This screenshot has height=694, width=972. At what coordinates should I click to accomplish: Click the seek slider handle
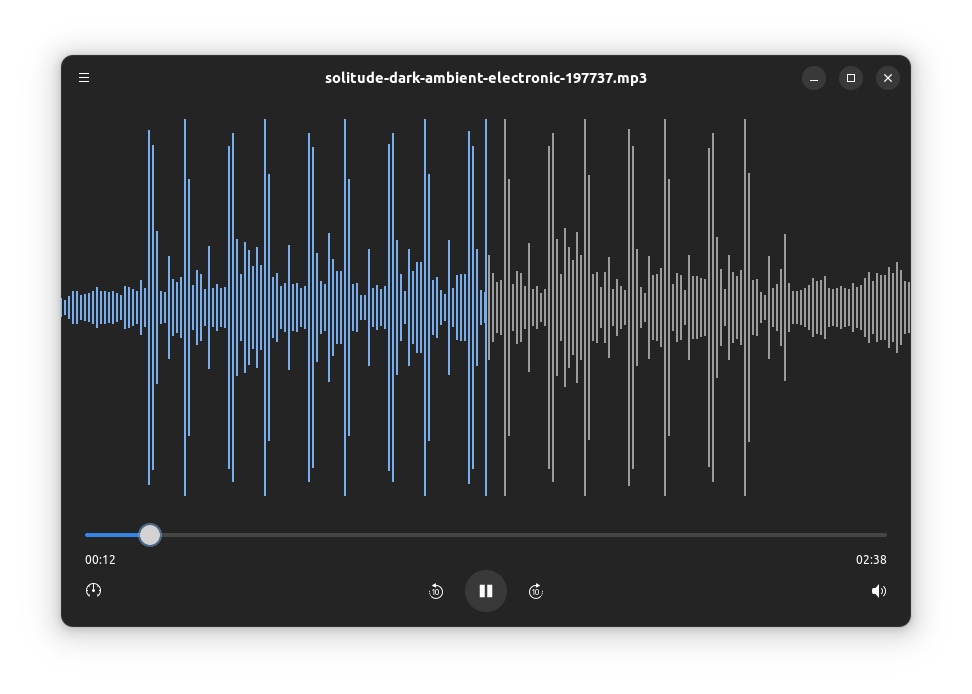150,535
